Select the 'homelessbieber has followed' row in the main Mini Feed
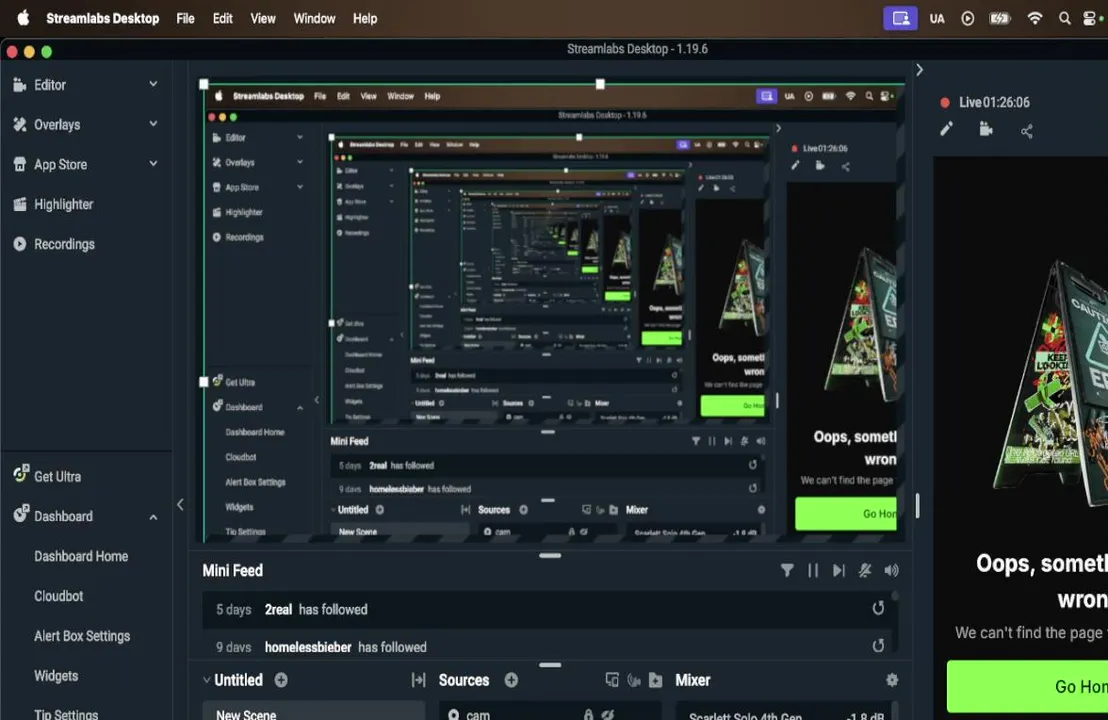Image resolution: width=1108 pixels, height=720 pixels. click(x=546, y=644)
